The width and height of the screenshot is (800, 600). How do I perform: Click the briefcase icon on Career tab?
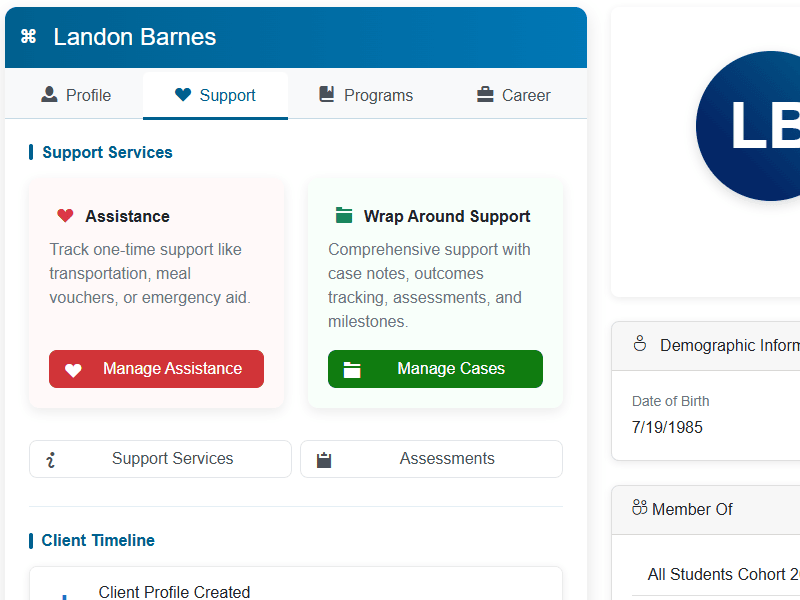pyautogui.click(x=485, y=95)
